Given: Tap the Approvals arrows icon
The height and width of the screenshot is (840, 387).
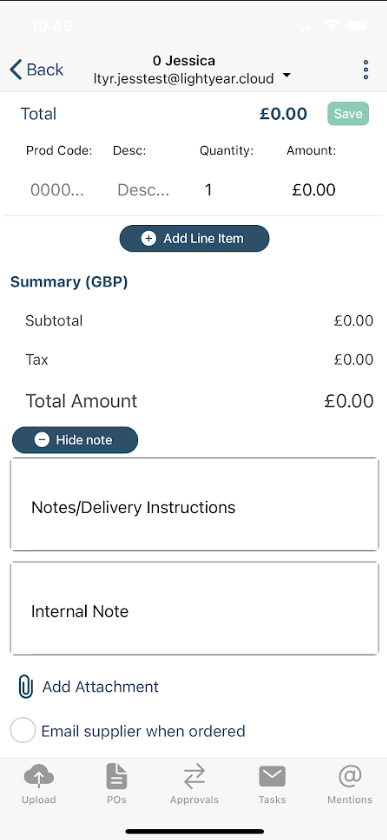Looking at the screenshot, I should click(194, 776).
